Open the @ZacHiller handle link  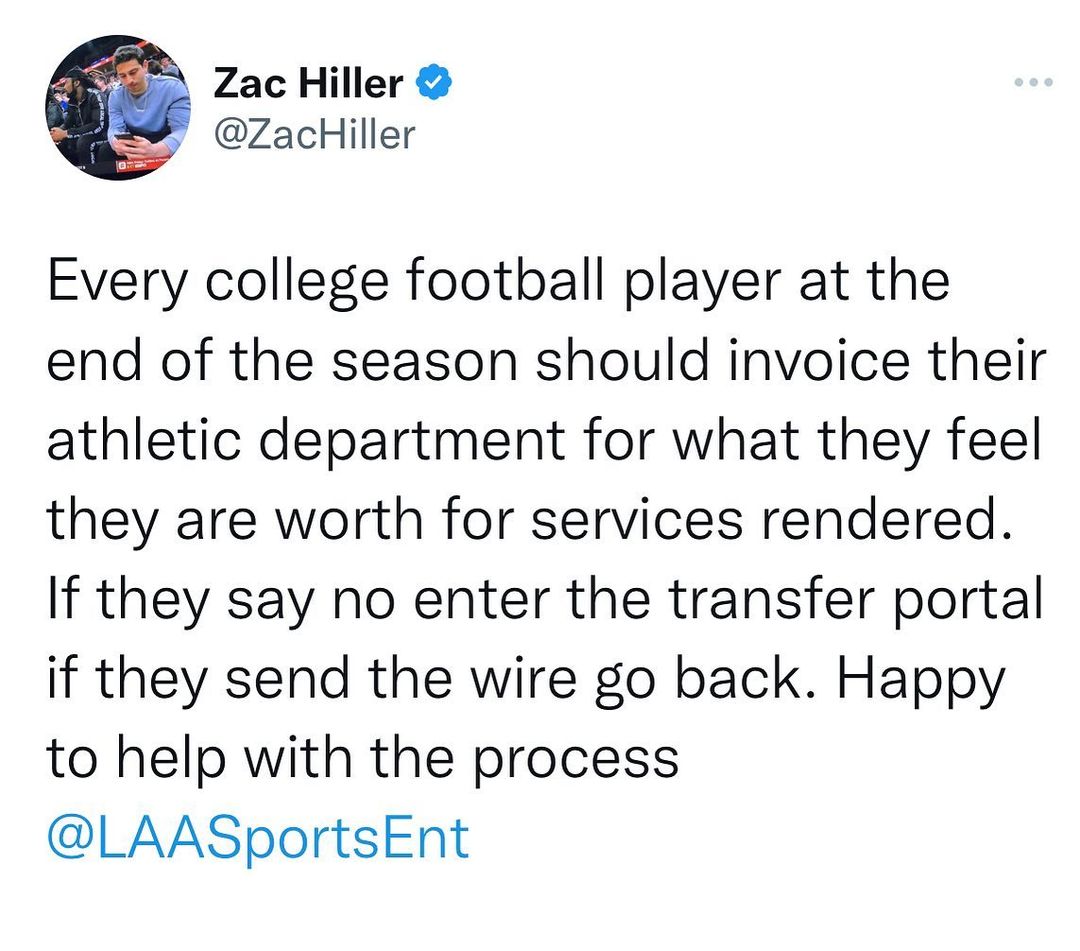pos(314,133)
